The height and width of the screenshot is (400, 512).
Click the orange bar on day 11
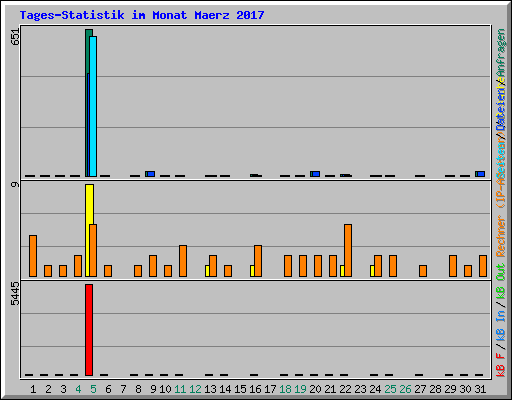click(x=183, y=261)
